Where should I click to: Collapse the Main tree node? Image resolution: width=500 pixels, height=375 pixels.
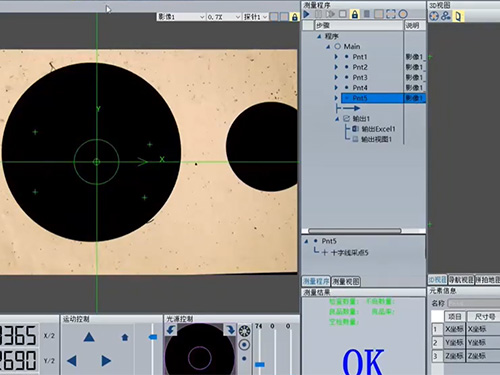coord(328,47)
